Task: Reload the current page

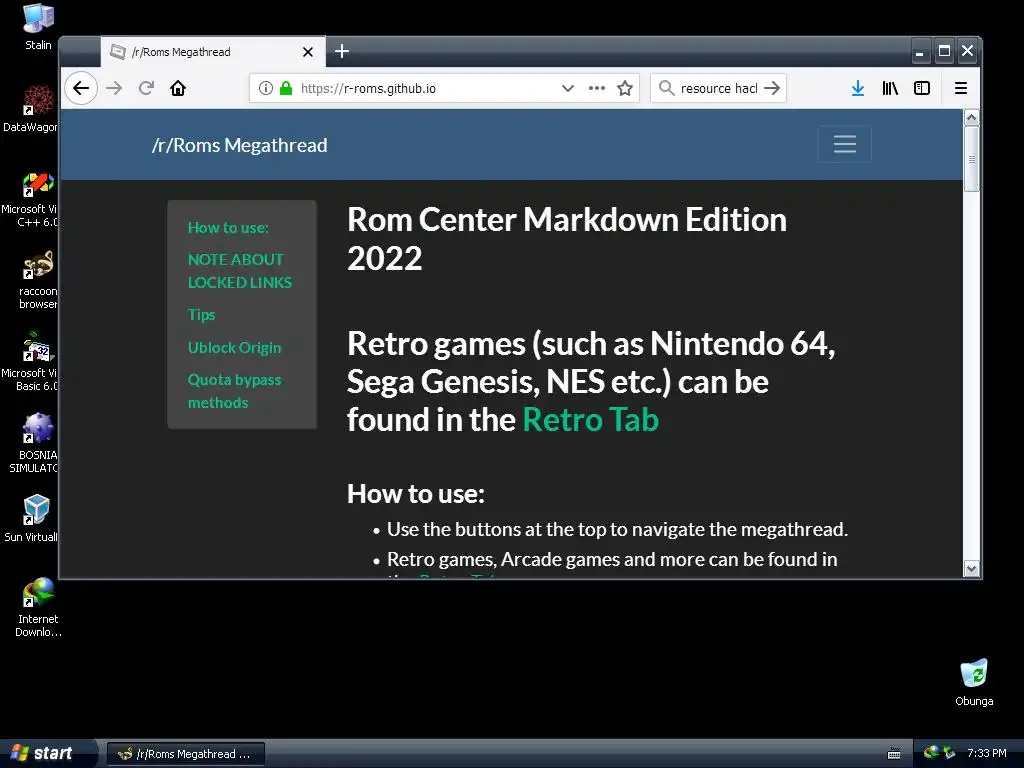Action: click(x=146, y=88)
